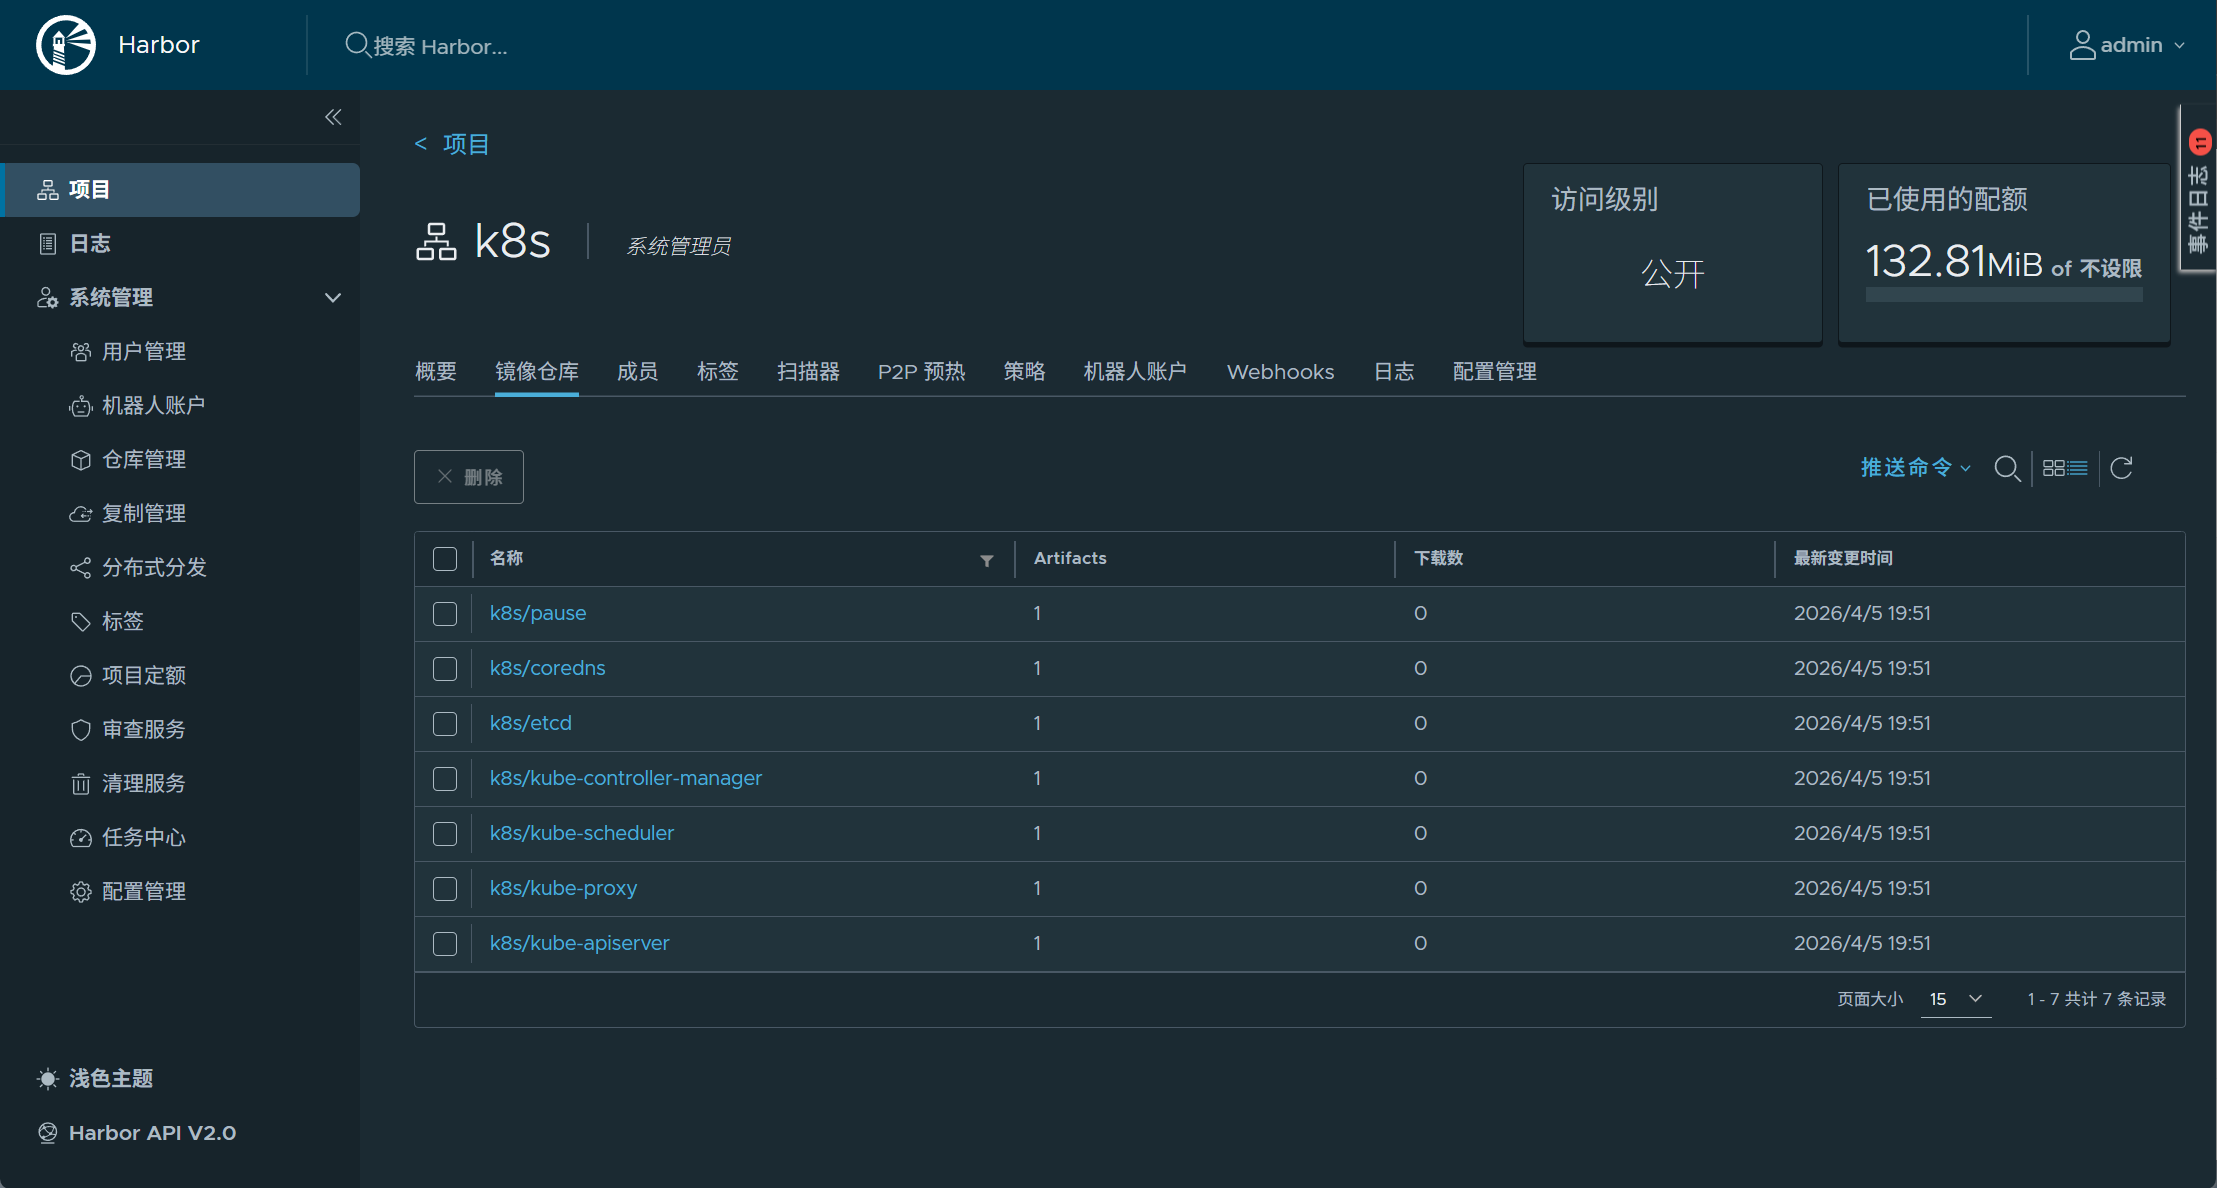Click the refresh icon above repository table
The width and height of the screenshot is (2217, 1188).
click(x=2122, y=468)
